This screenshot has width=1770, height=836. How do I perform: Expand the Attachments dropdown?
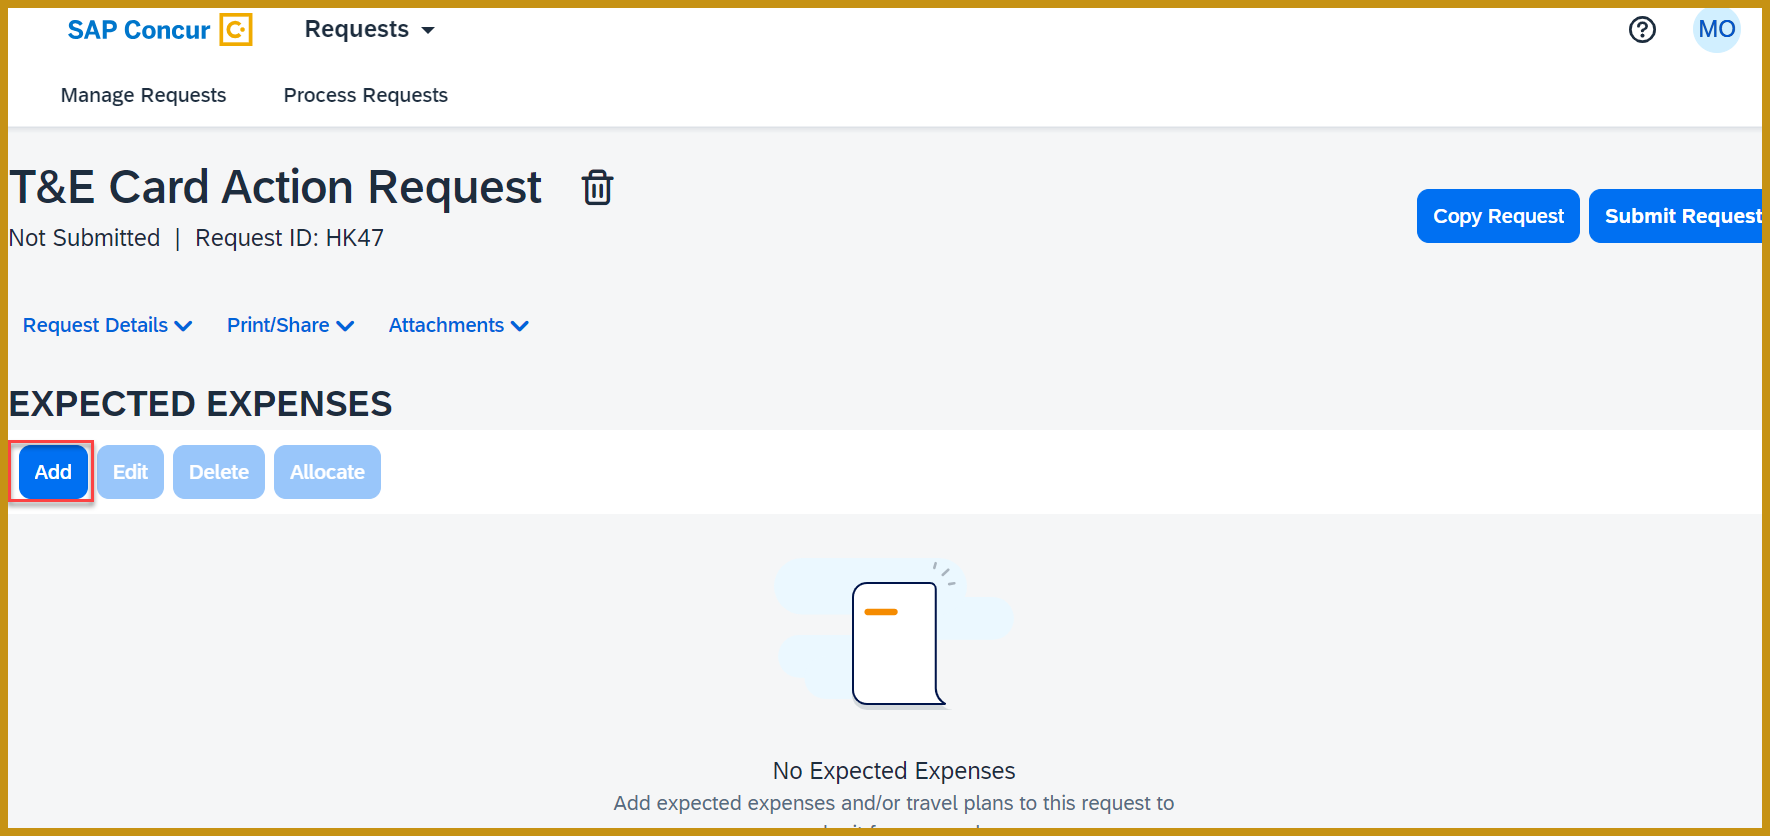457,325
